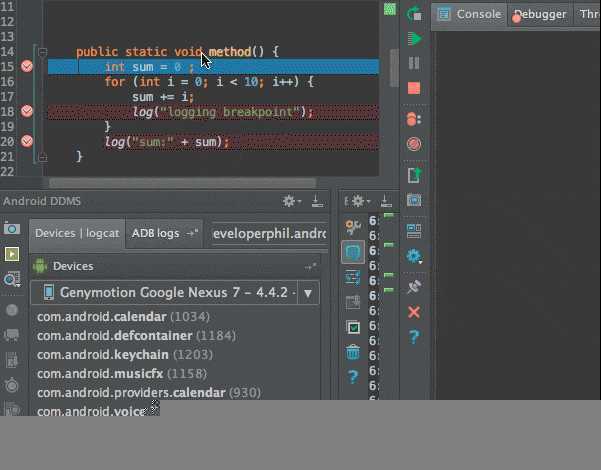The width and height of the screenshot is (601, 470).
Task: Click the Devices section header
Action: click(73, 266)
